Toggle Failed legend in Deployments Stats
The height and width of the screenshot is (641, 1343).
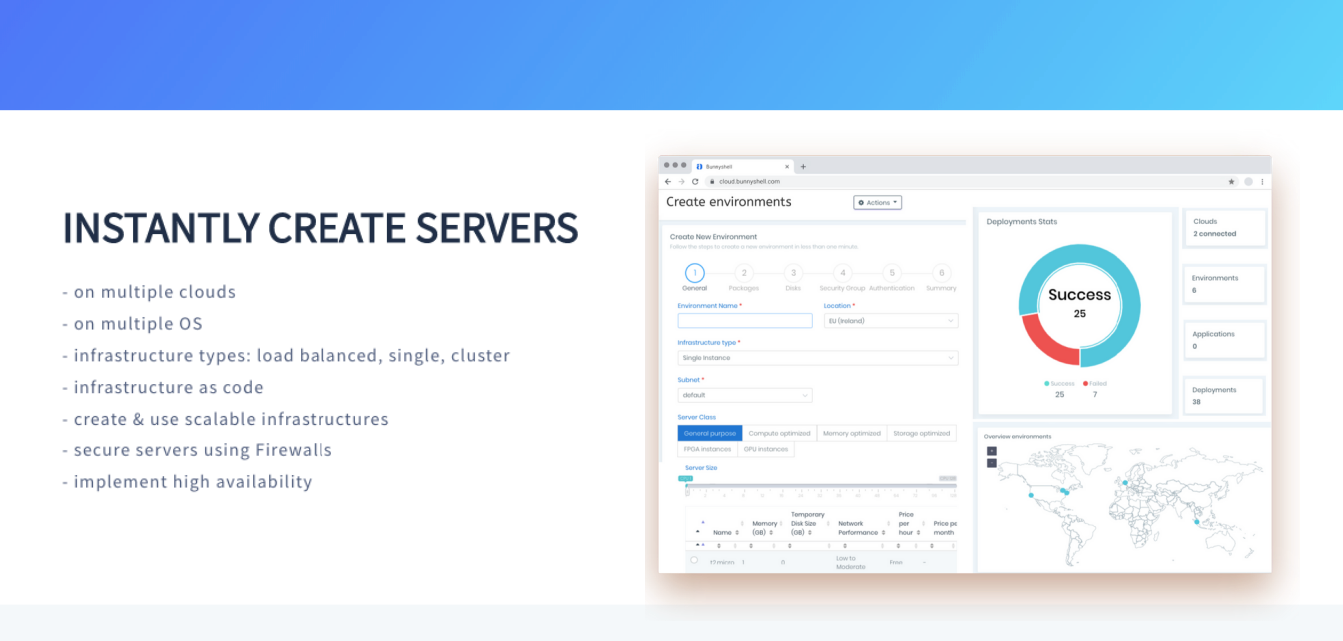(1094, 383)
